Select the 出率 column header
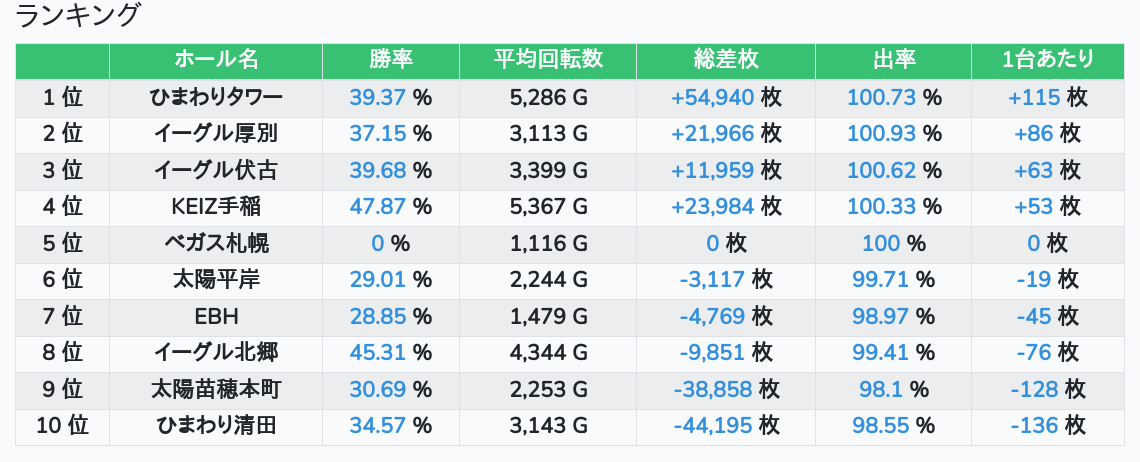1140x462 pixels. [x=894, y=60]
